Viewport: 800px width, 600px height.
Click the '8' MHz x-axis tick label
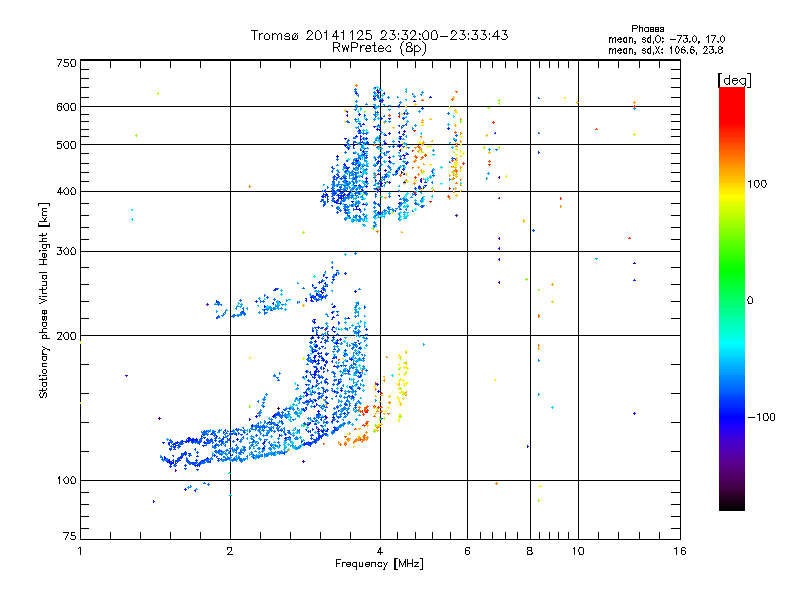coord(530,551)
